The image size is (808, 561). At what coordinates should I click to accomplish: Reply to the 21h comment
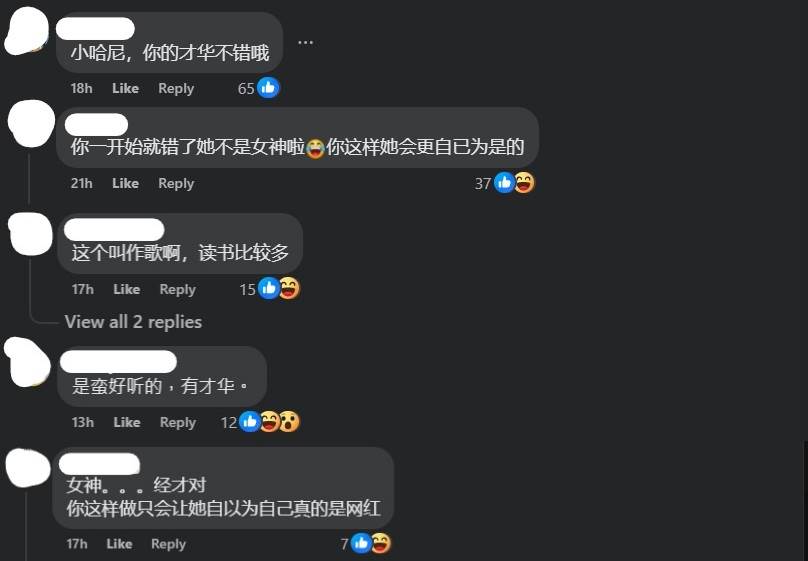[176, 183]
